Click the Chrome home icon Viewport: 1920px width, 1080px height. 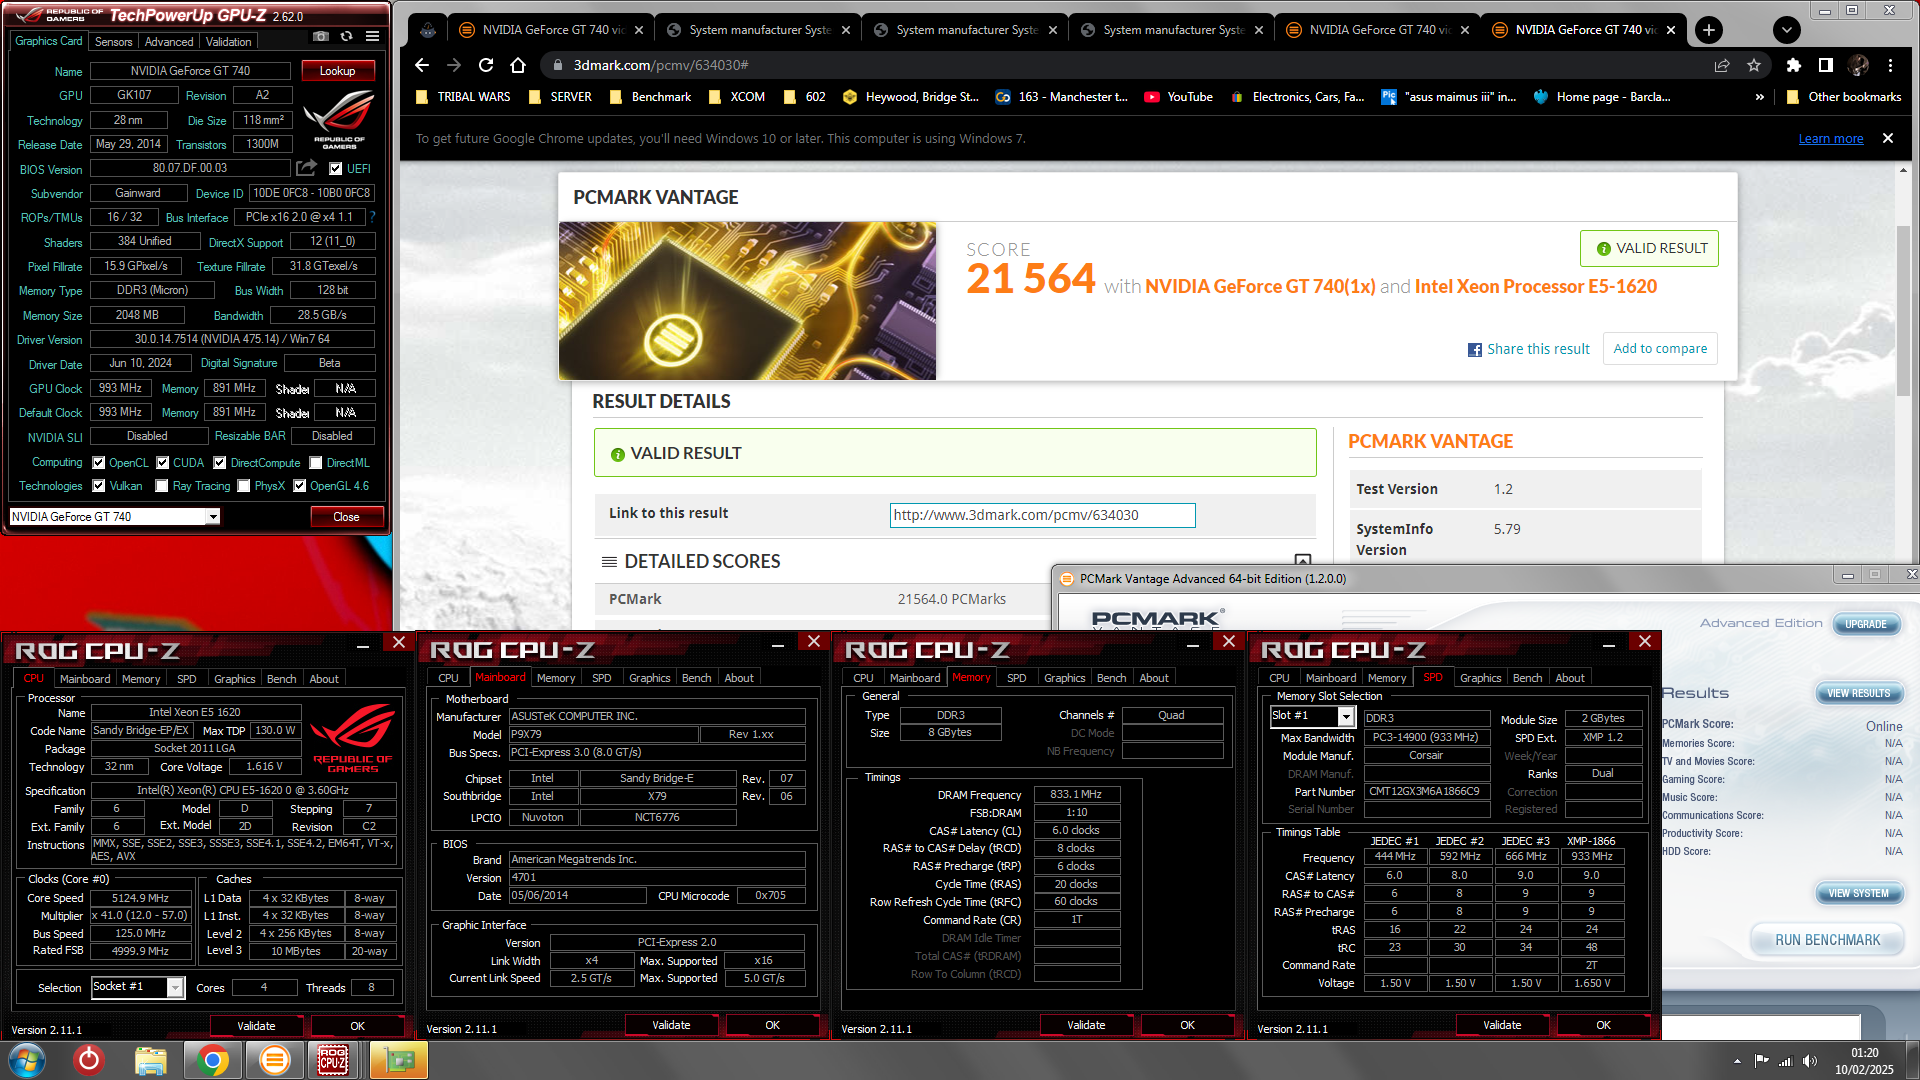[518, 65]
